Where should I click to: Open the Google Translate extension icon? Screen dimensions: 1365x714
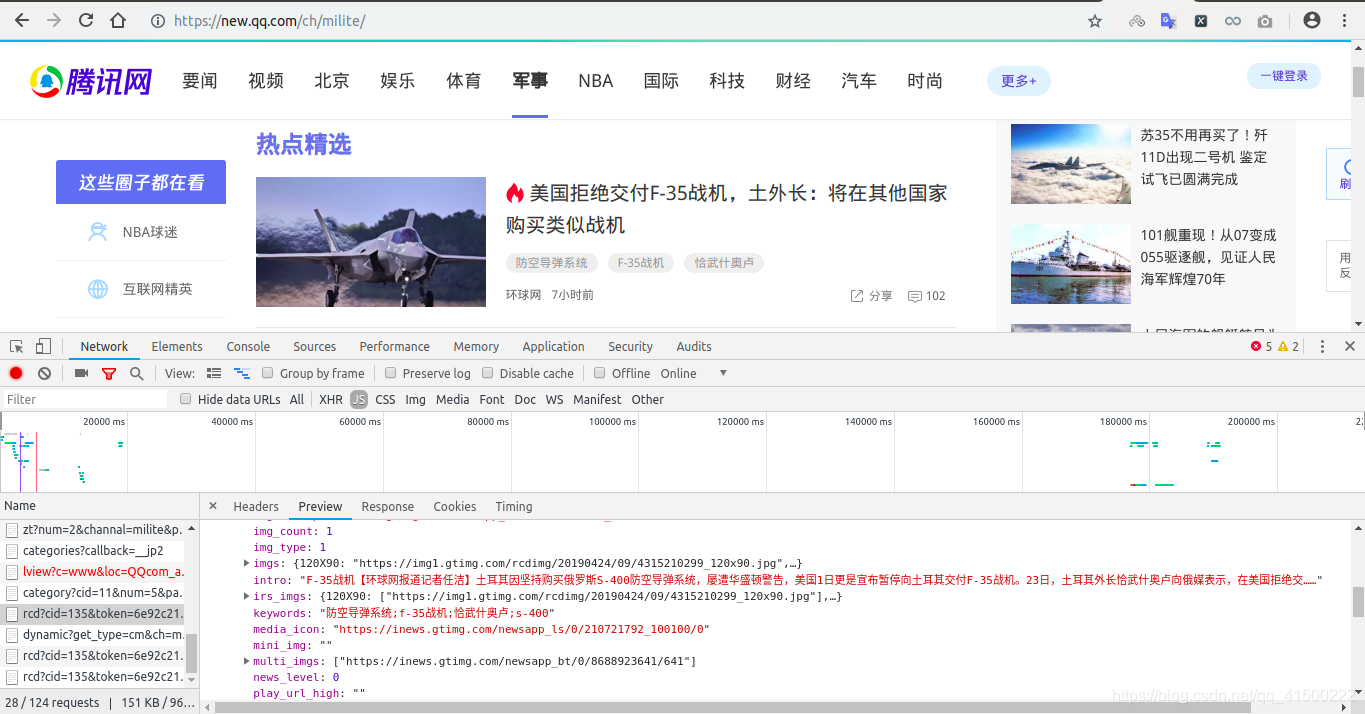pyautogui.click(x=1168, y=20)
